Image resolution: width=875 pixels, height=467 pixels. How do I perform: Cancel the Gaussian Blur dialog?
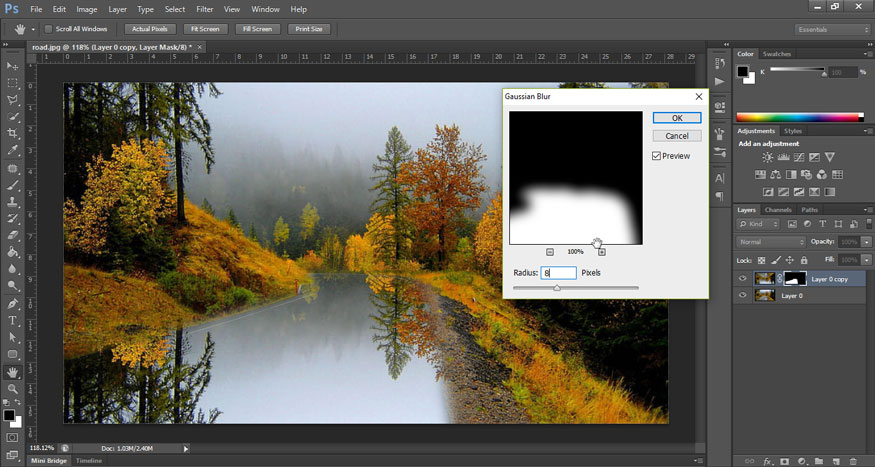pos(676,135)
